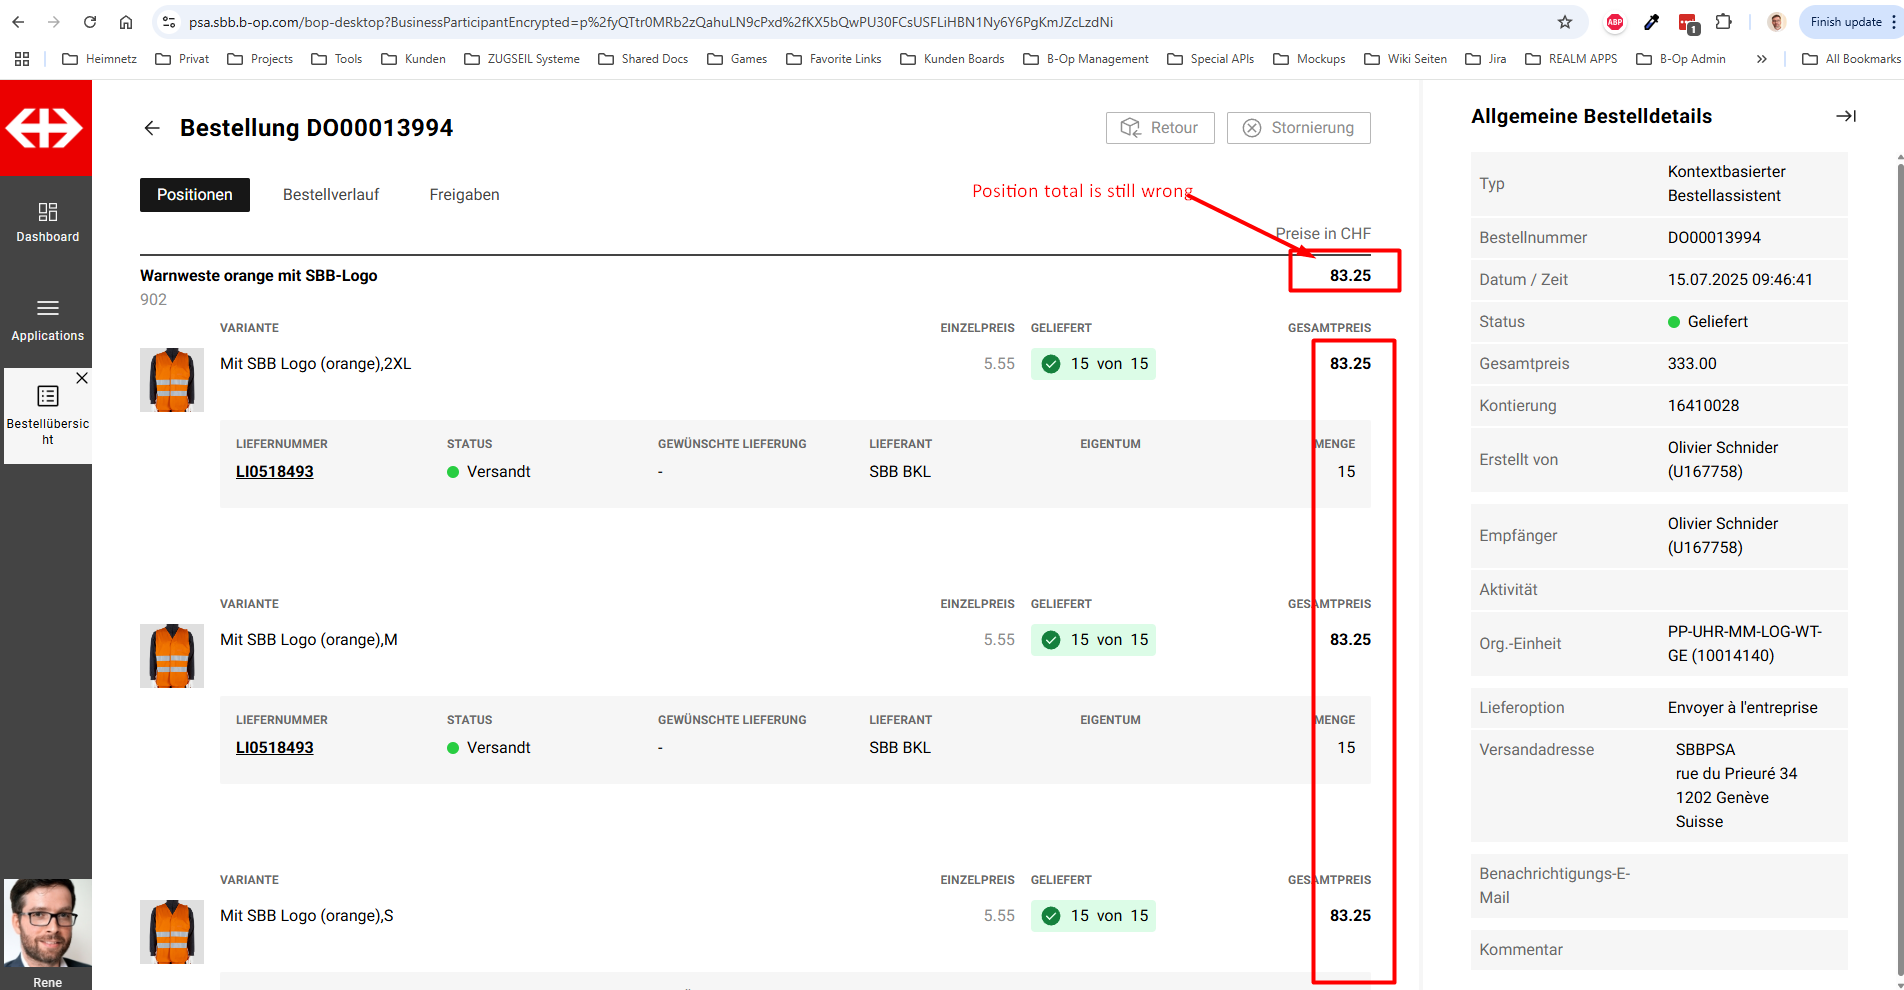Open delivery LI0518493 for M variant
This screenshot has width=1904, height=990.
click(274, 748)
